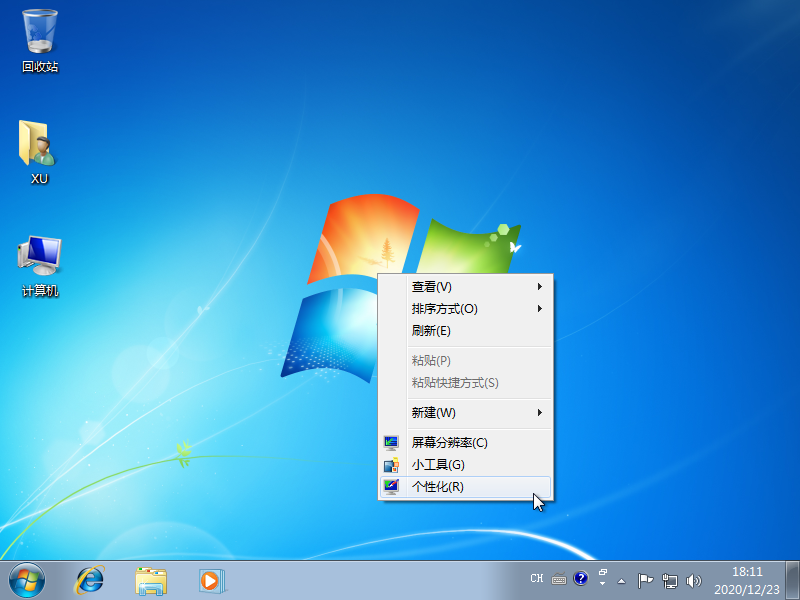Screen dimensions: 800x600
Task: Click the CH input language indicator
Action: (x=537, y=578)
